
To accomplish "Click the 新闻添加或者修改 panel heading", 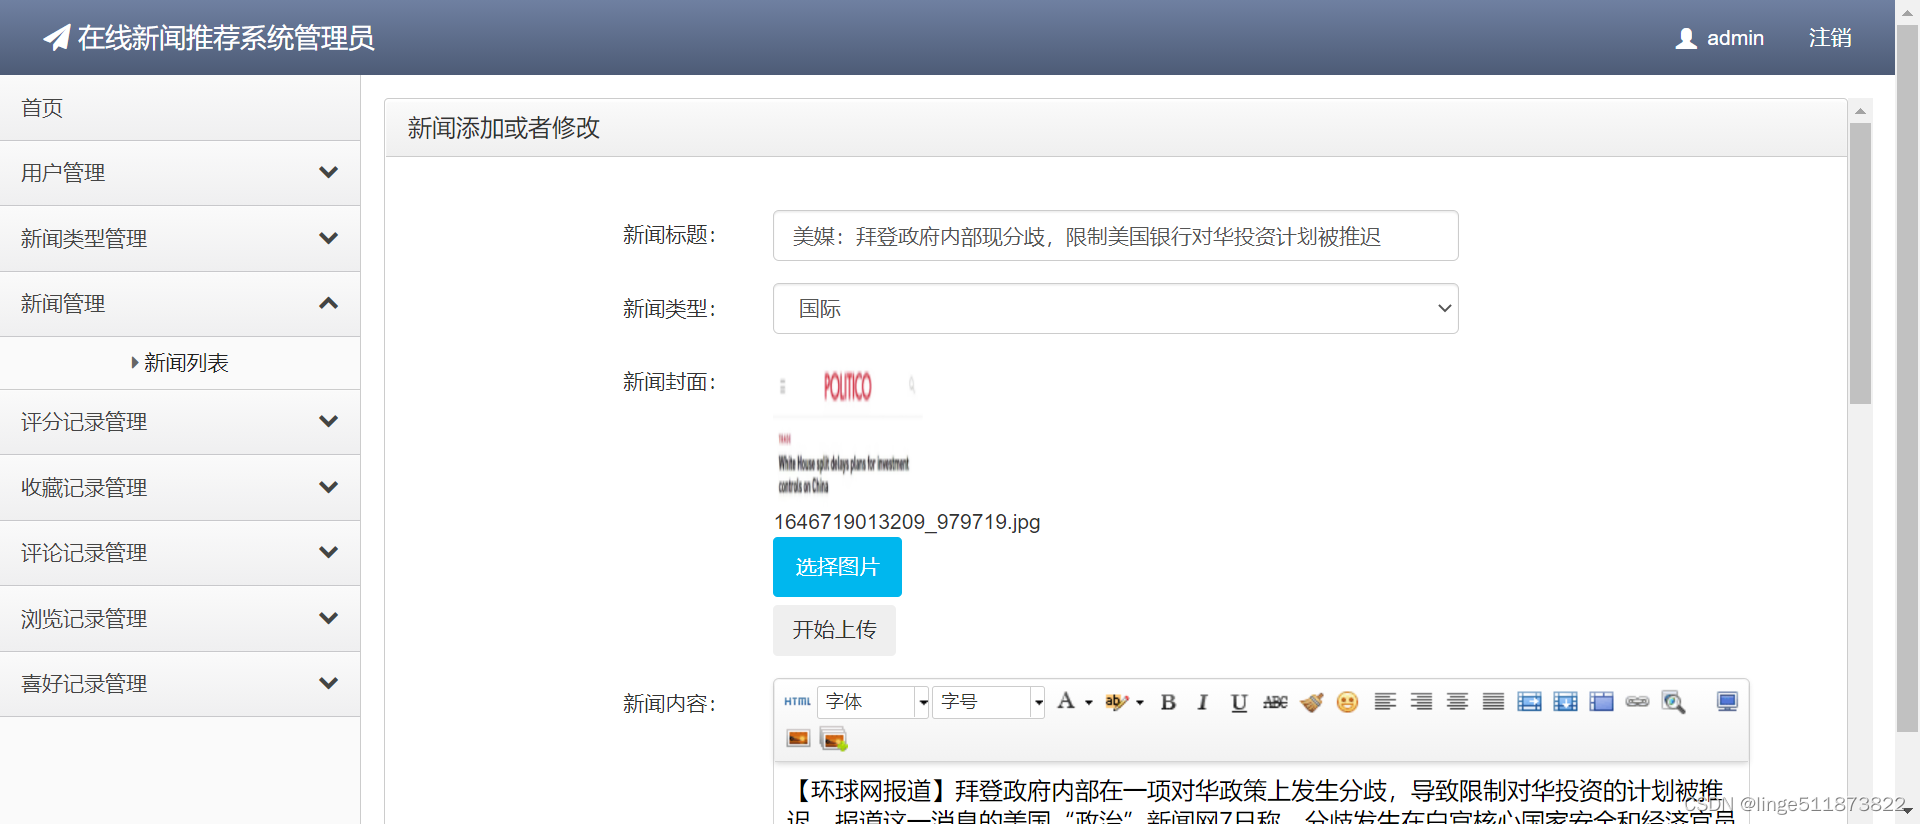I will click(503, 128).
